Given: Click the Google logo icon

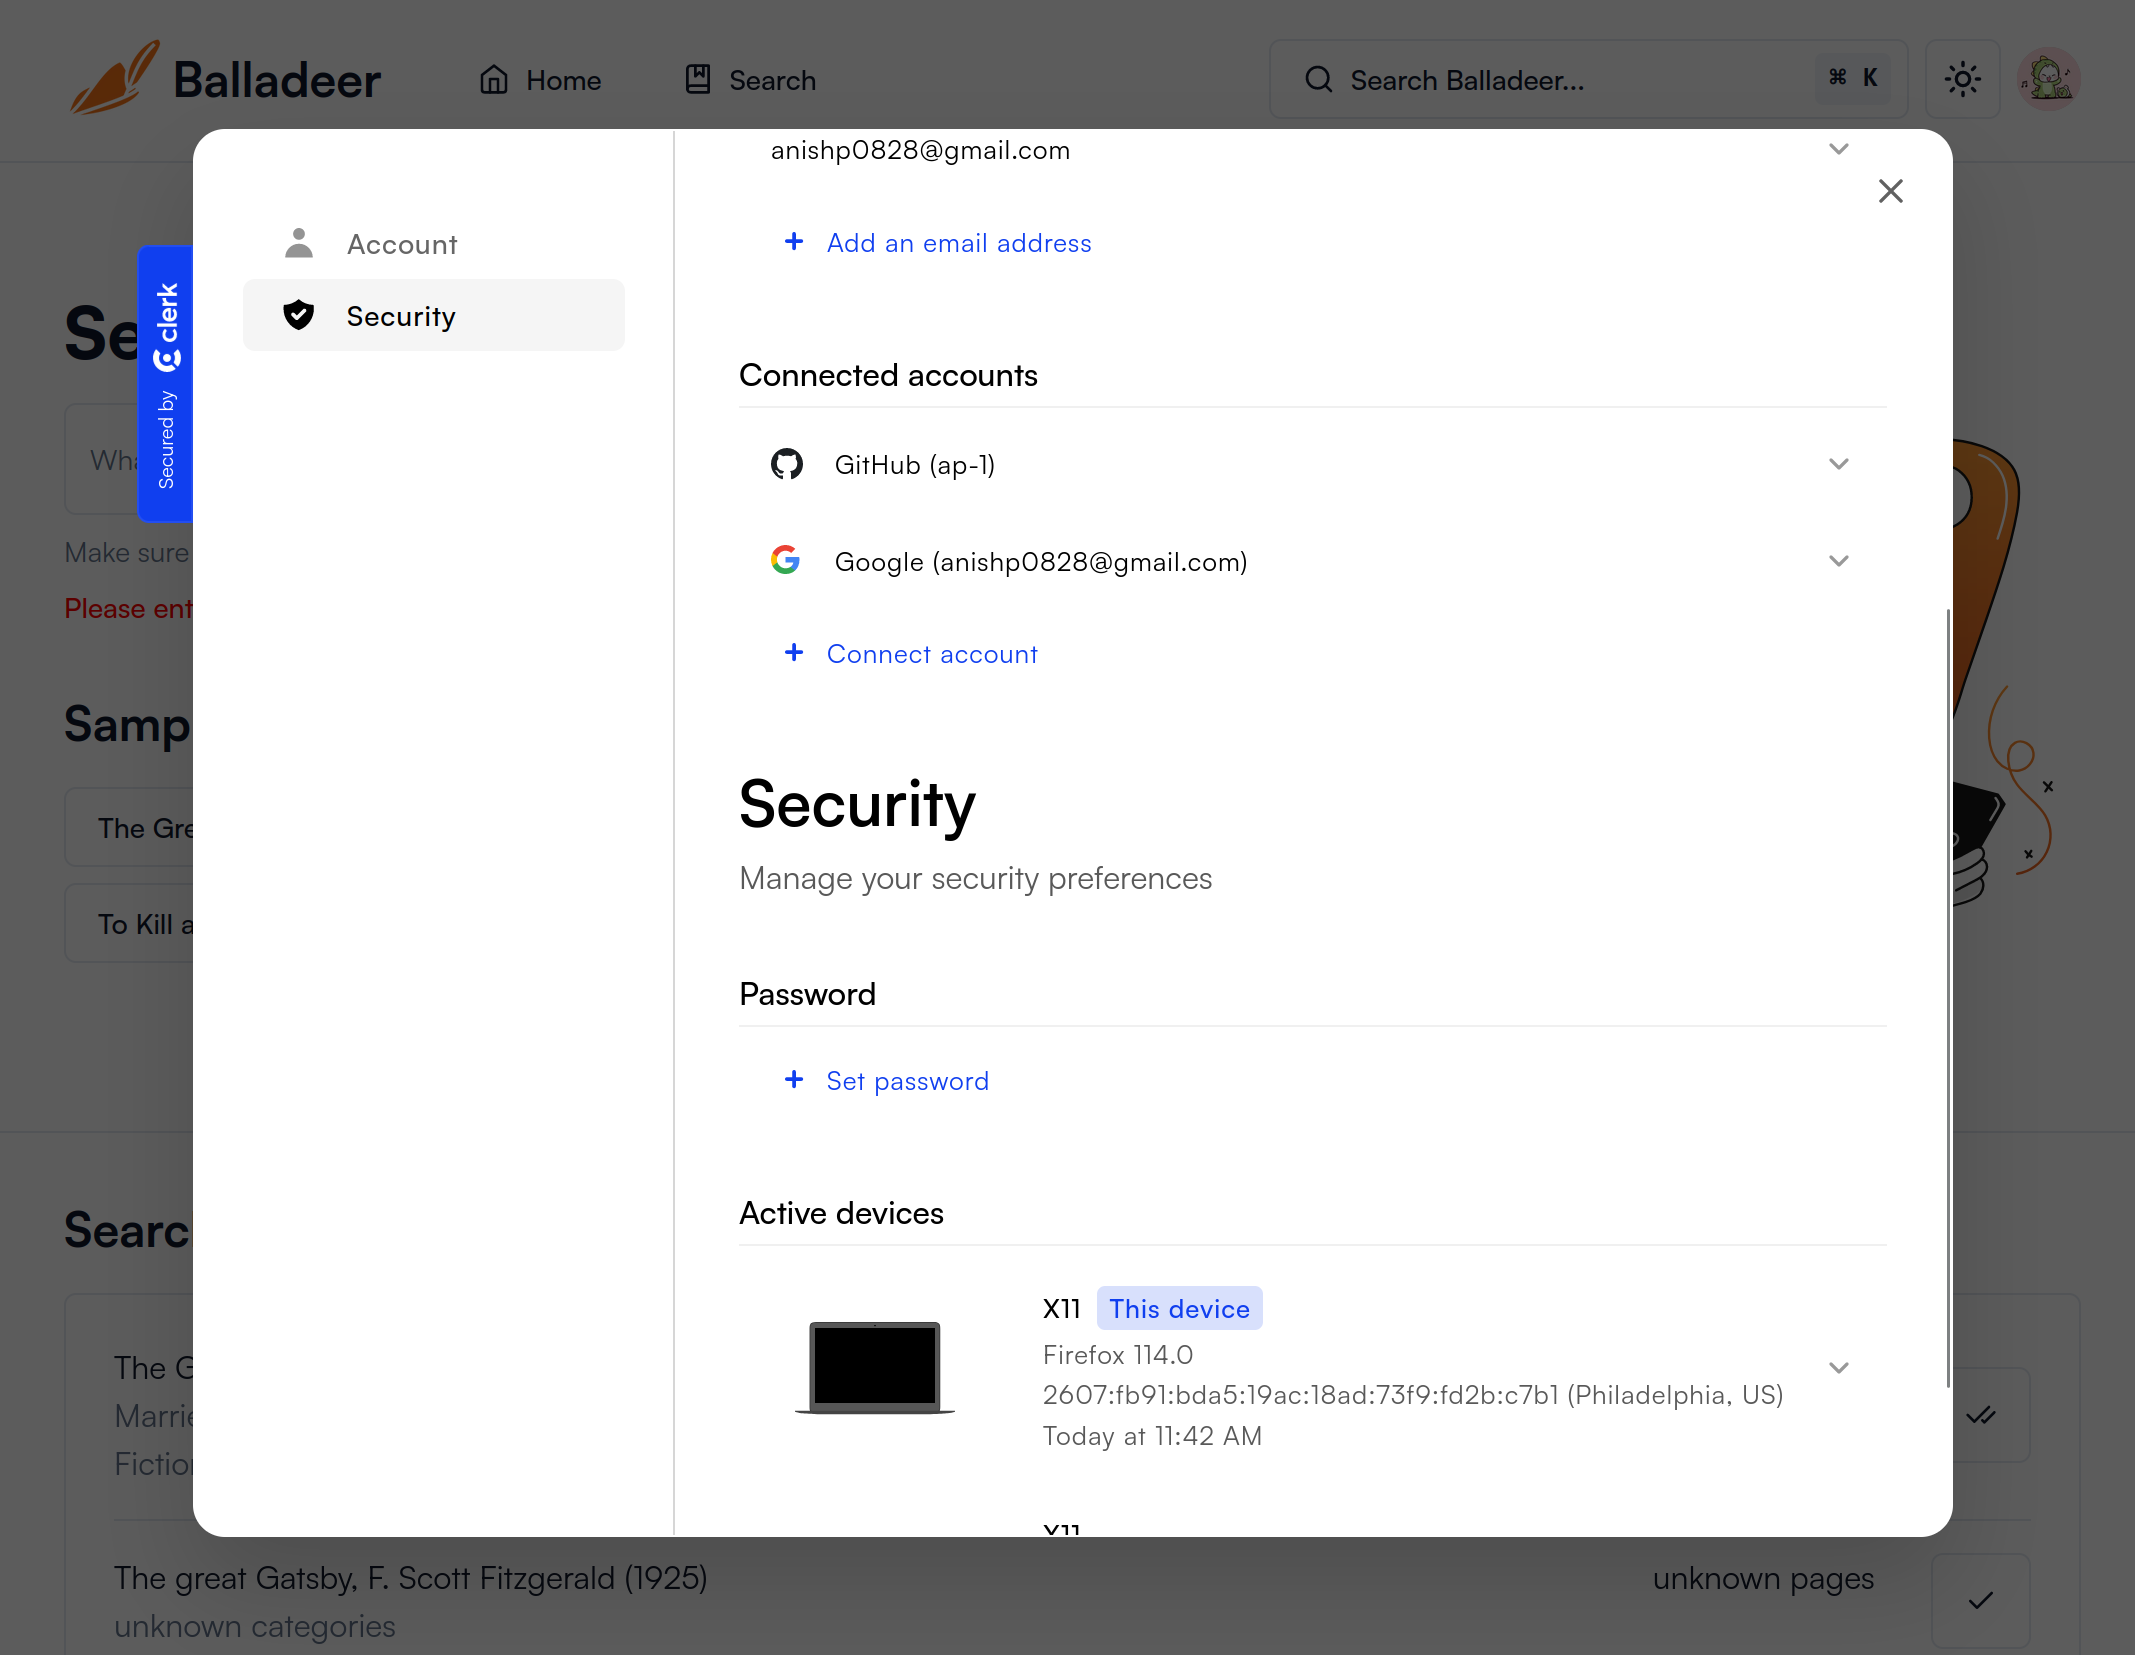Looking at the screenshot, I should click(x=786, y=560).
